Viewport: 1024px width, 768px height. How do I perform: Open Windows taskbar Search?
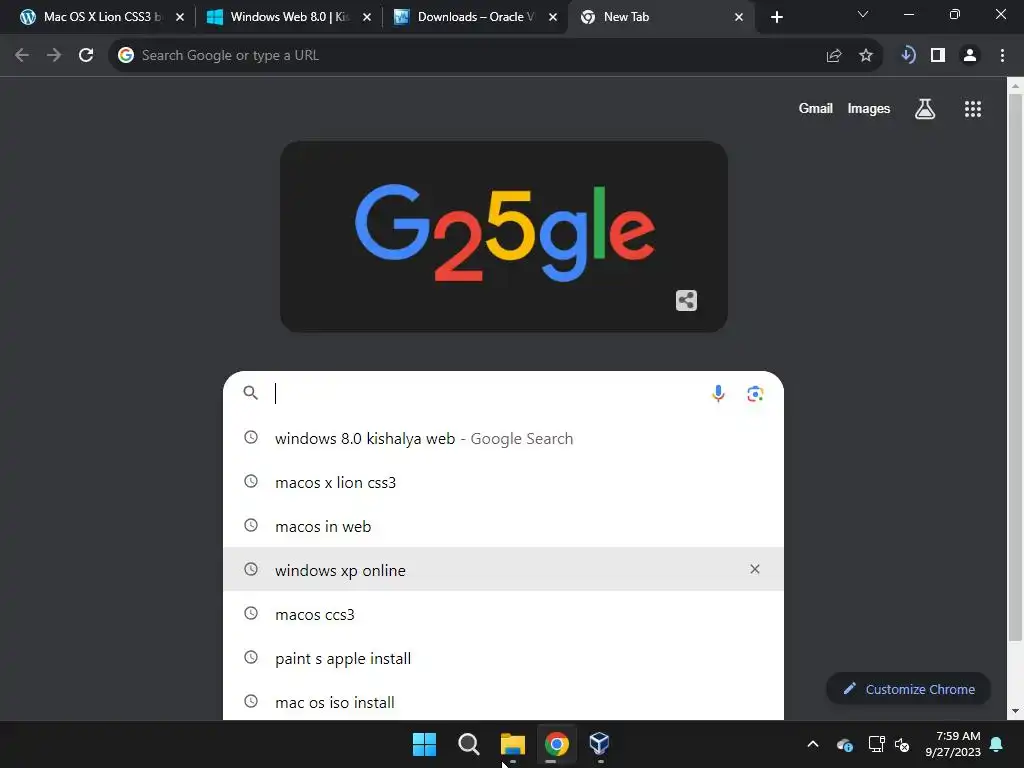pos(468,744)
